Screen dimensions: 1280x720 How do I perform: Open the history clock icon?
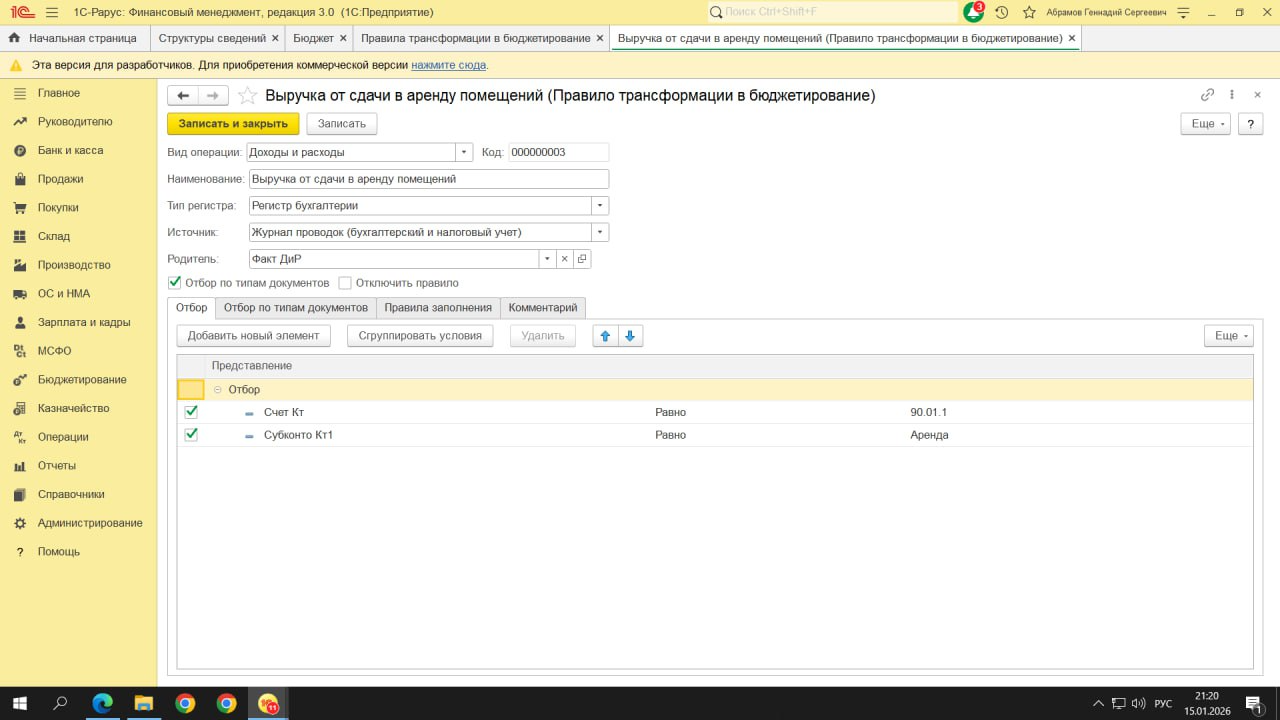click(x=1001, y=12)
